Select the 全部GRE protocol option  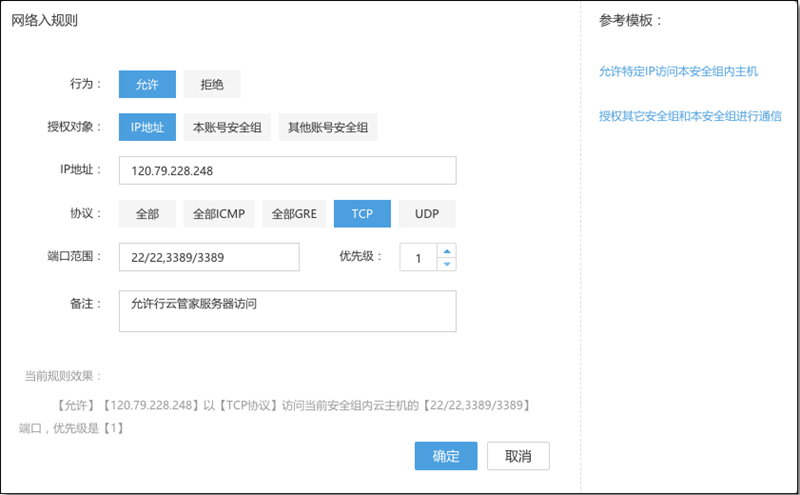[294, 214]
